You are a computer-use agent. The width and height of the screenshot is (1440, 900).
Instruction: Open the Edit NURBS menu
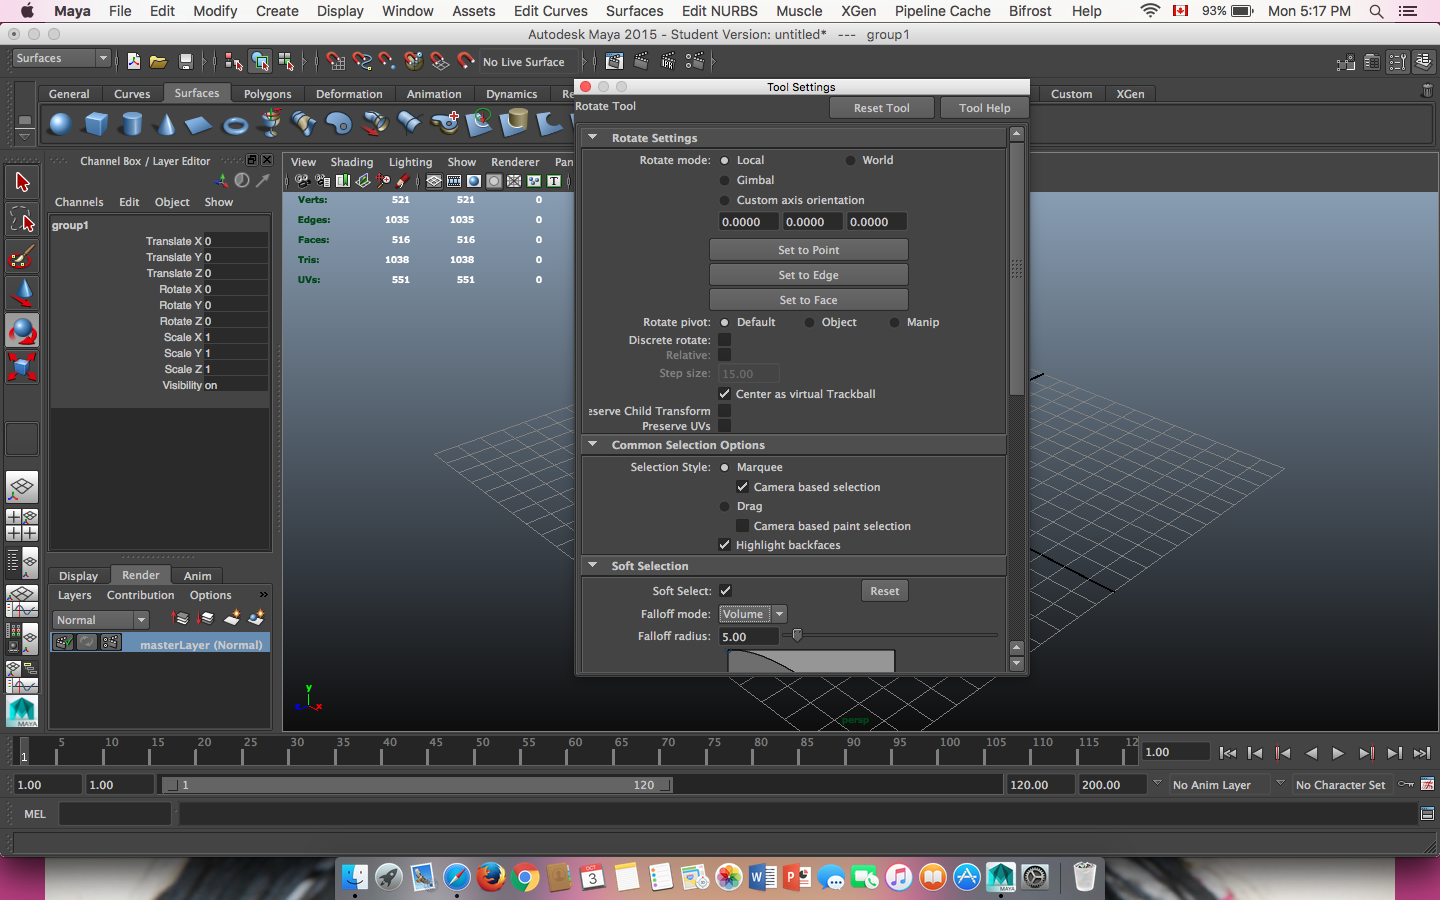(x=719, y=11)
